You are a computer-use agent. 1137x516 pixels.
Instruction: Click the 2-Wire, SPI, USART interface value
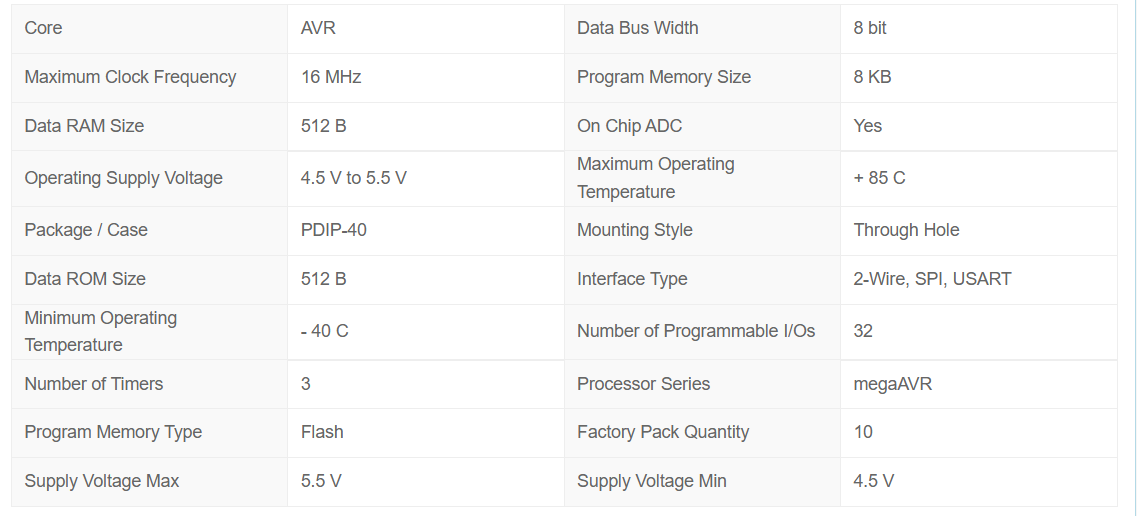click(x=932, y=279)
